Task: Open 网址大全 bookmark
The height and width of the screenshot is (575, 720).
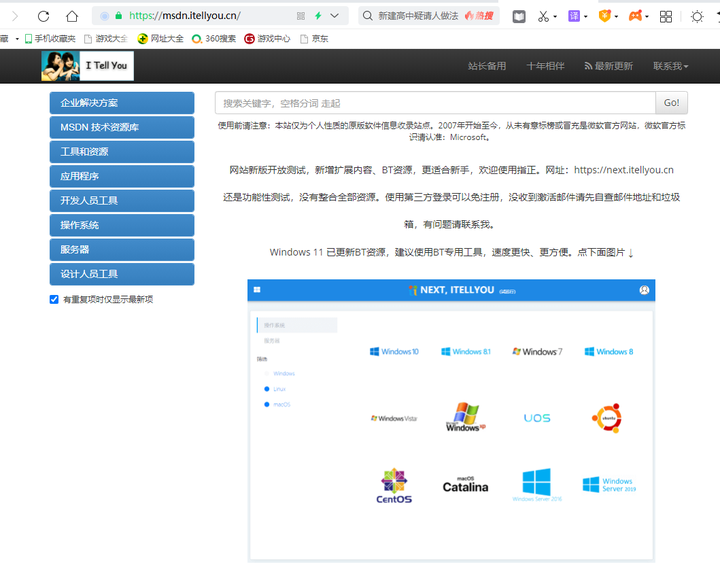Action: pos(160,39)
